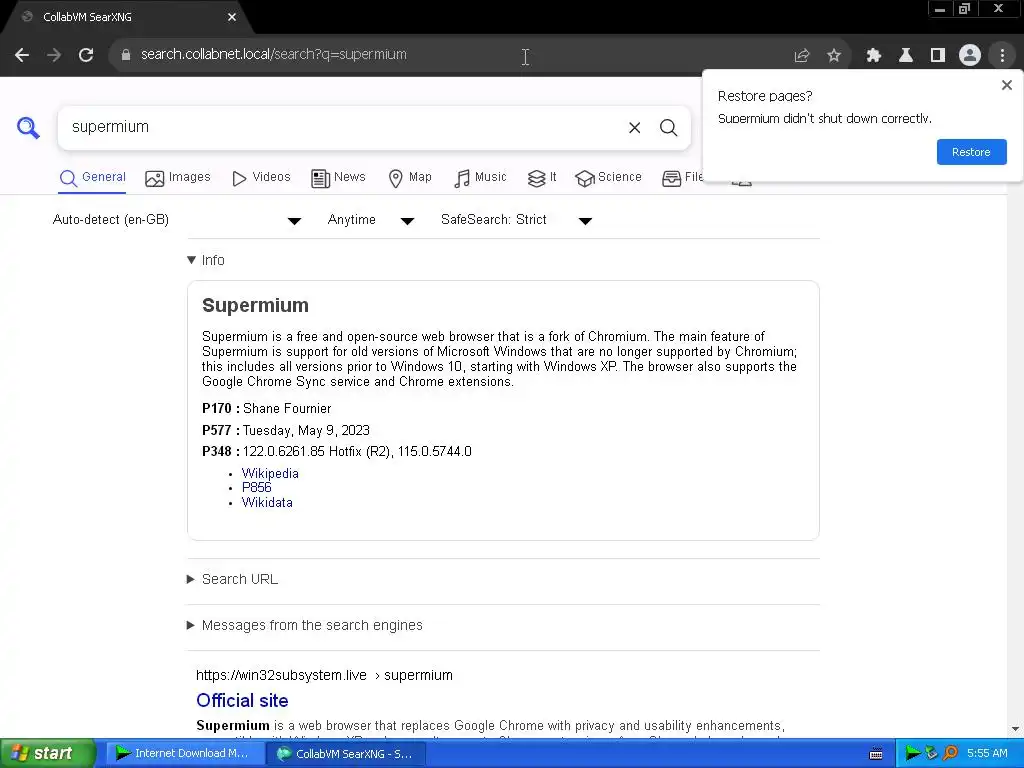This screenshot has height=768, width=1024.
Task: Click the 5:55 AM taskbar clock
Action: (987, 754)
